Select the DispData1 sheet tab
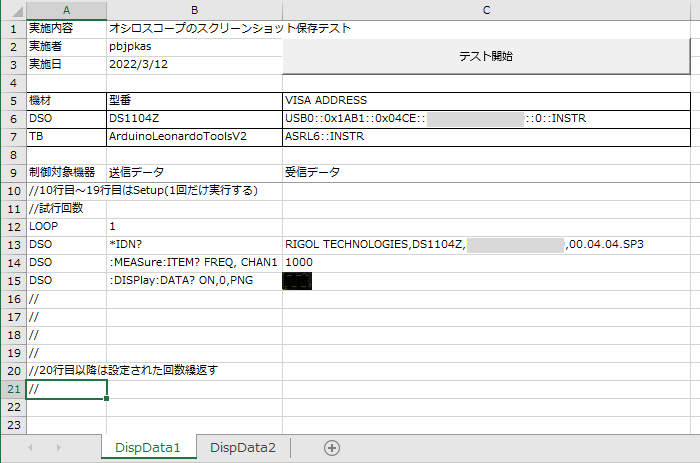The image size is (700, 463). 148,447
